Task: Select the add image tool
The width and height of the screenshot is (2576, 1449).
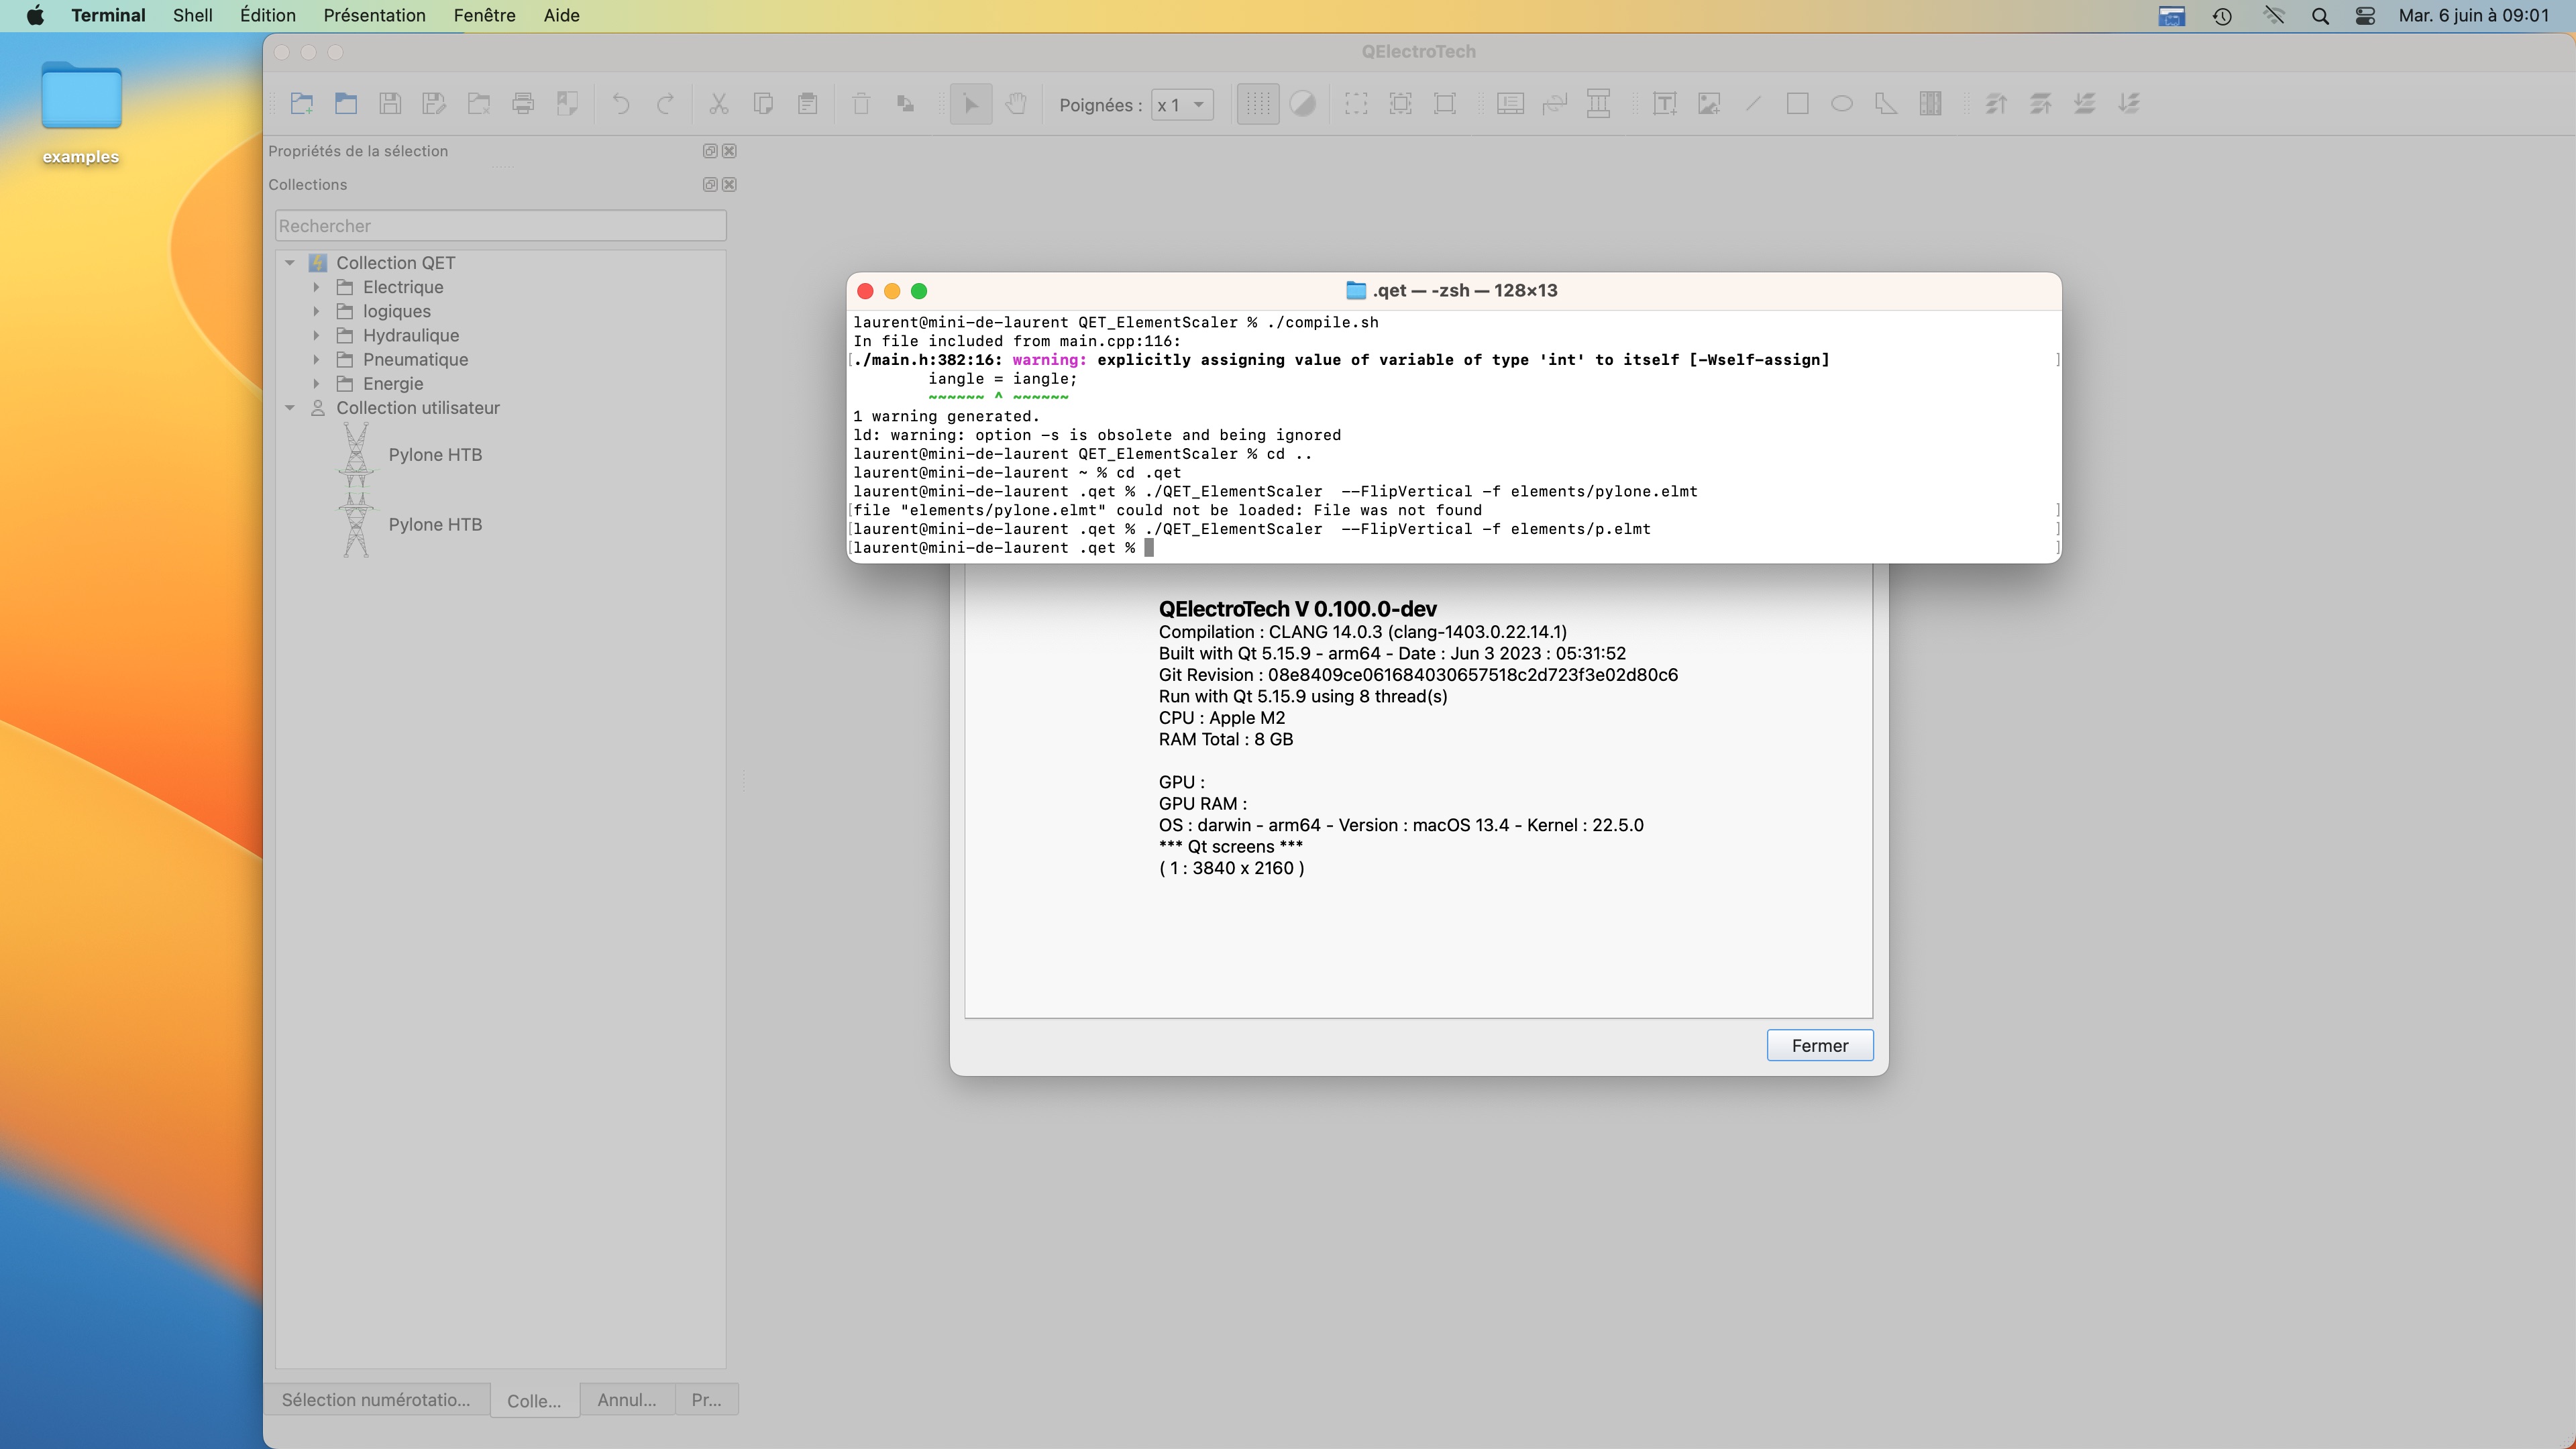Action: coord(1709,103)
